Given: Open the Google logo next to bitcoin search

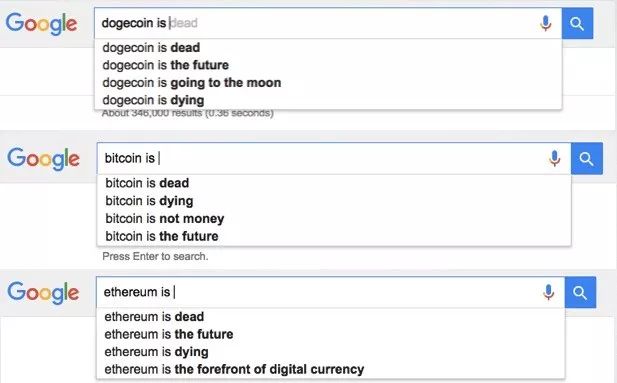Looking at the screenshot, I should [x=43, y=159].
